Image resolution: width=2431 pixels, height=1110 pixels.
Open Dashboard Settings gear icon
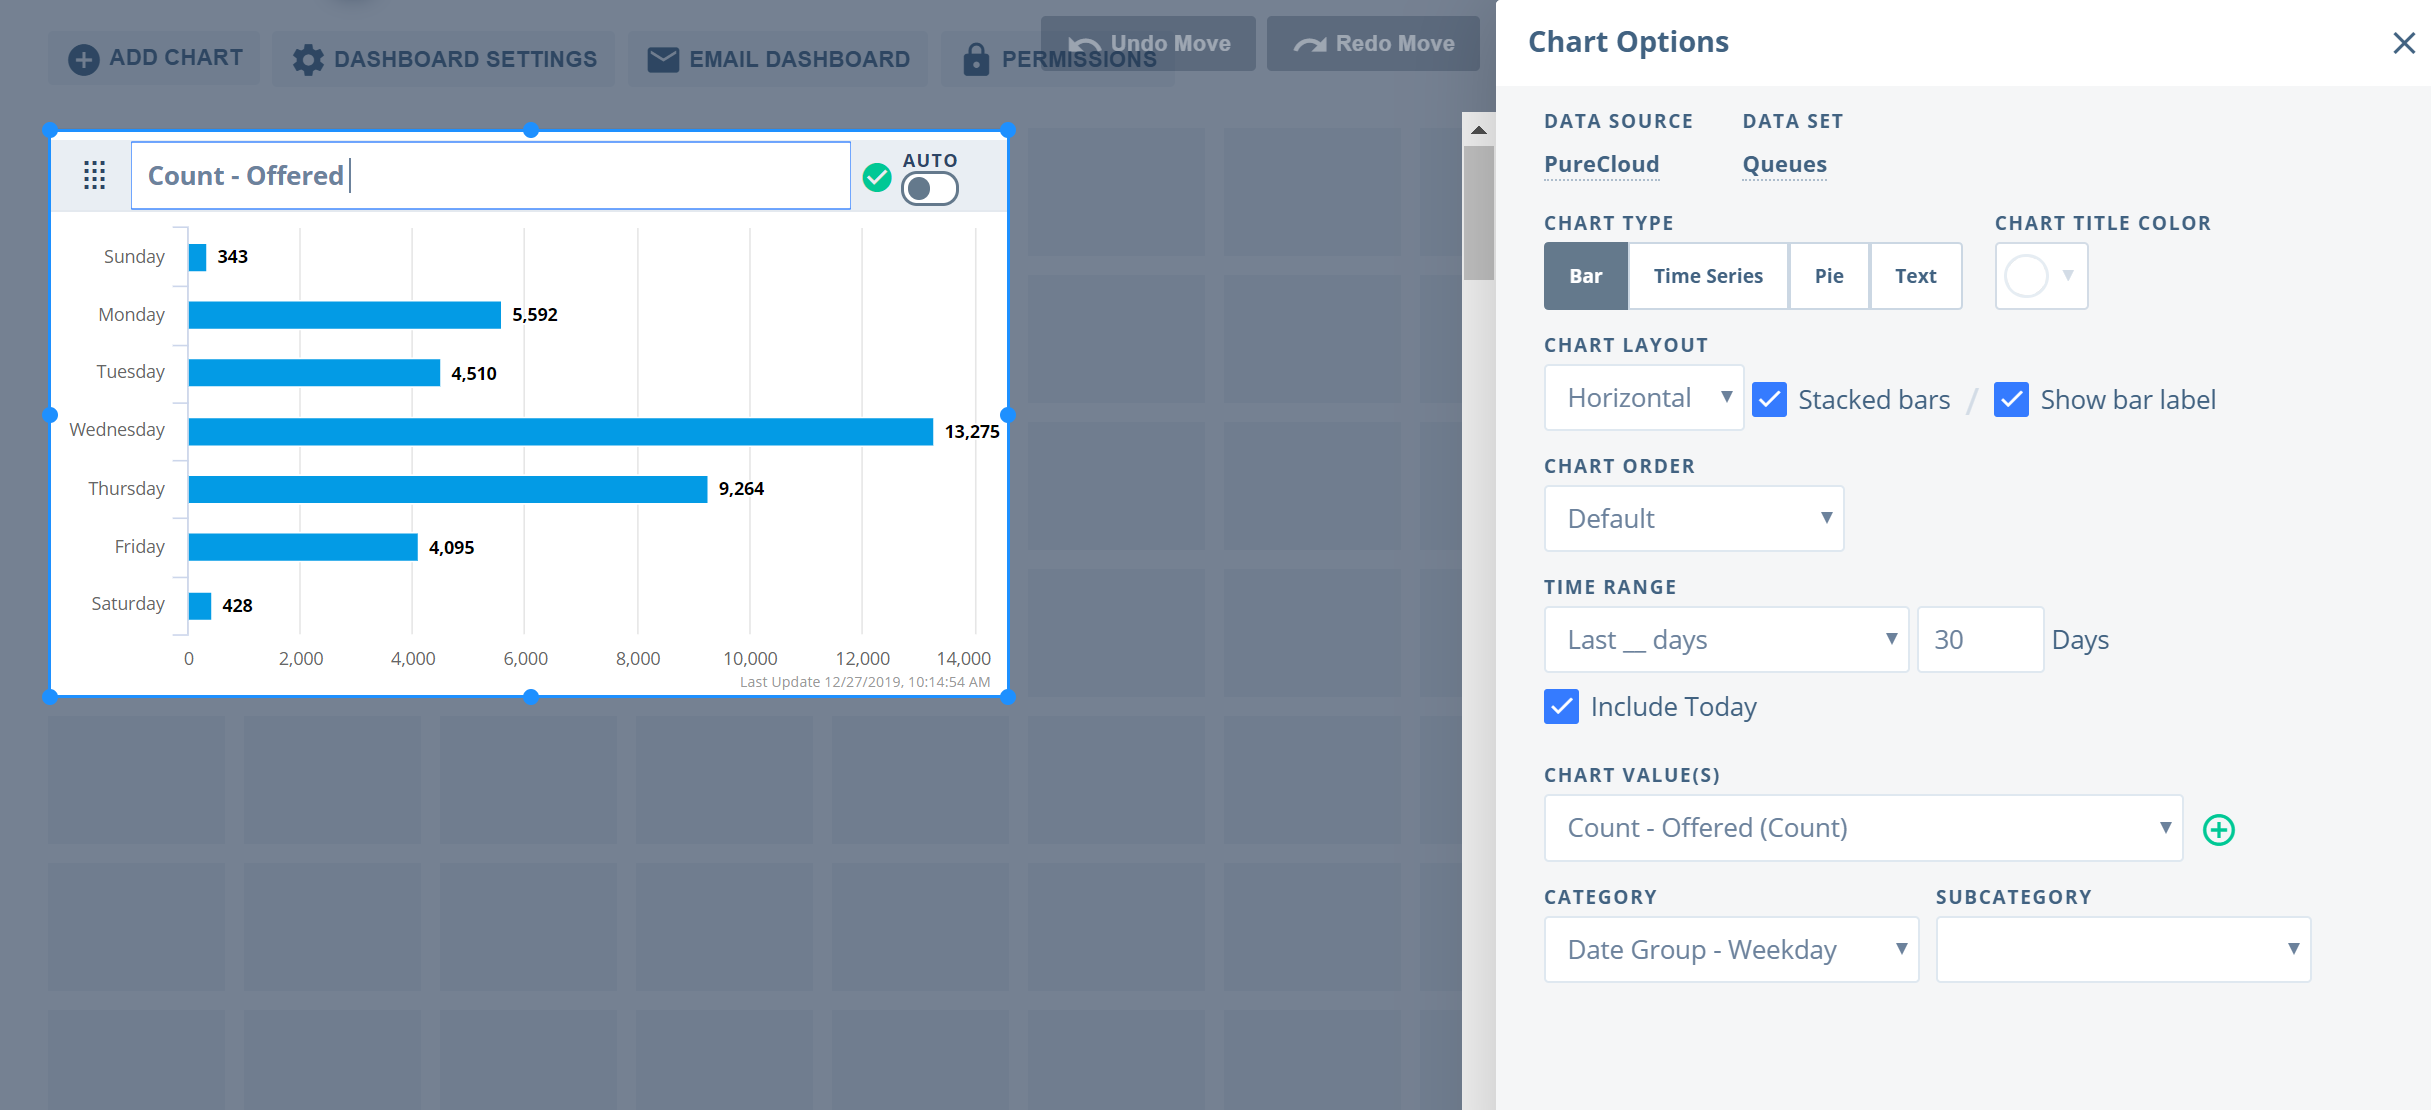pyautogui.click(x=308, y=59)
